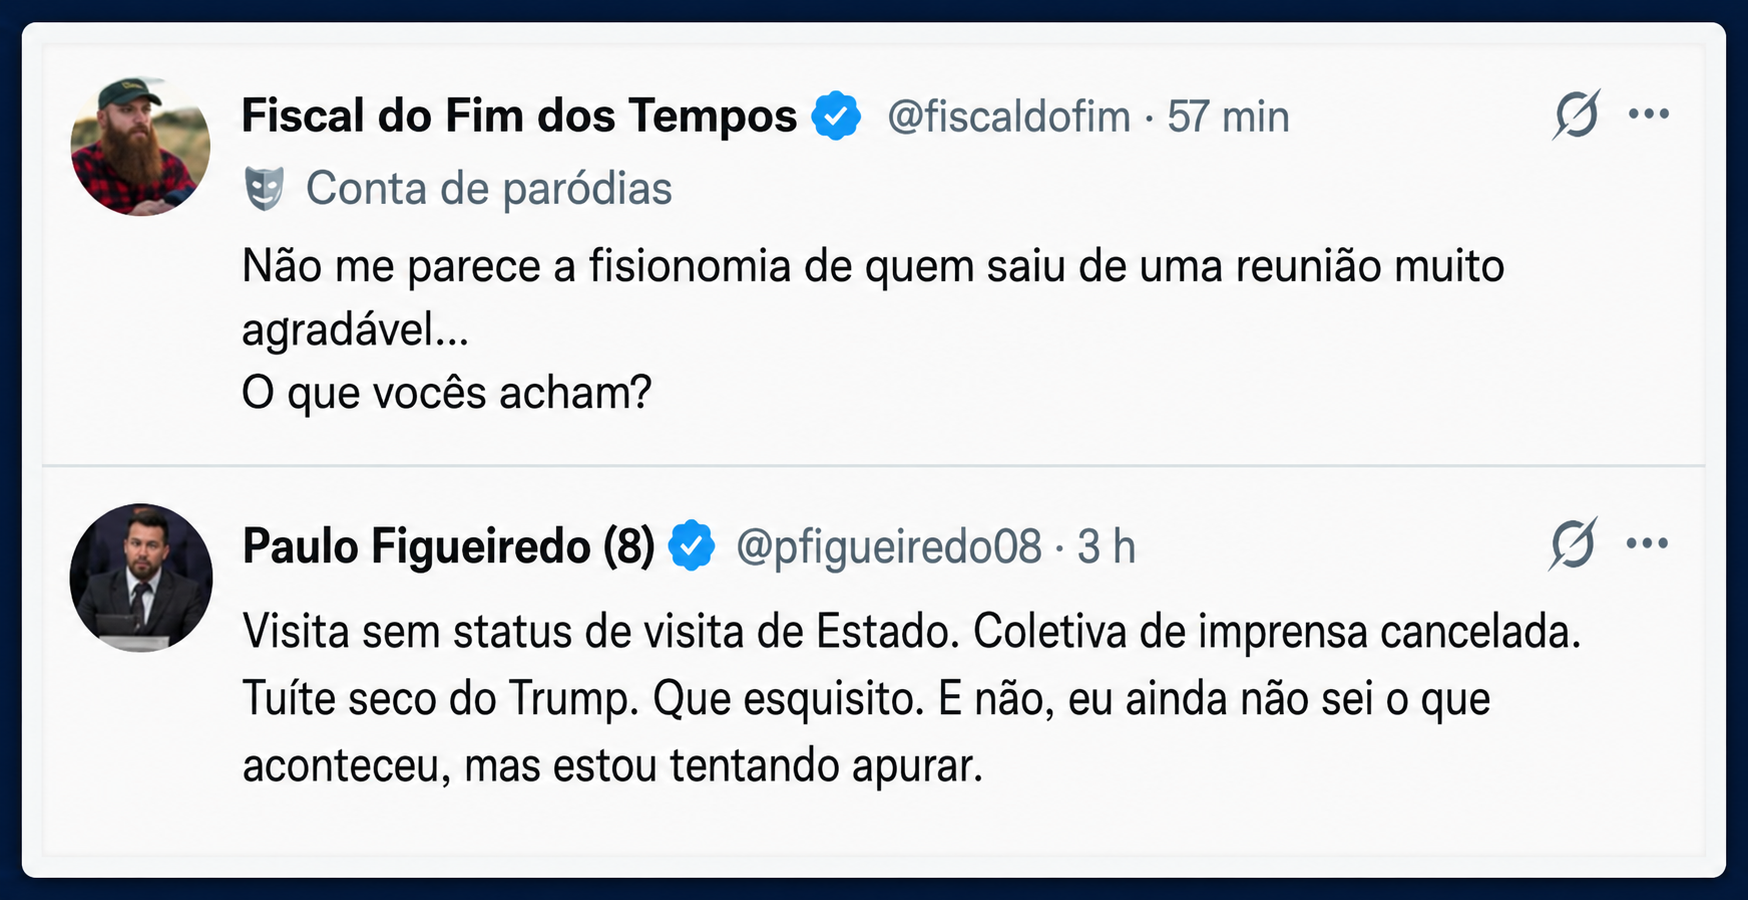Open Fiscal do Fim dos Tempos profile picture
1748x900 pixels.
click(140, 146)
